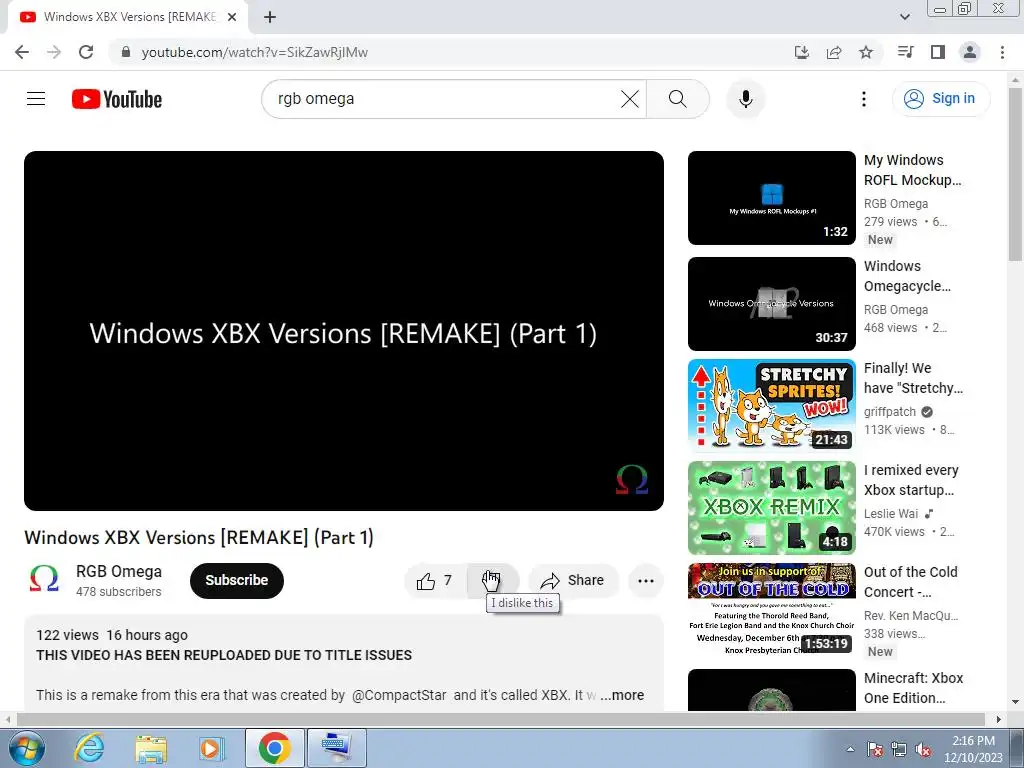
Task: Open on-screen keyboard taskbar item
Action: 336,748
